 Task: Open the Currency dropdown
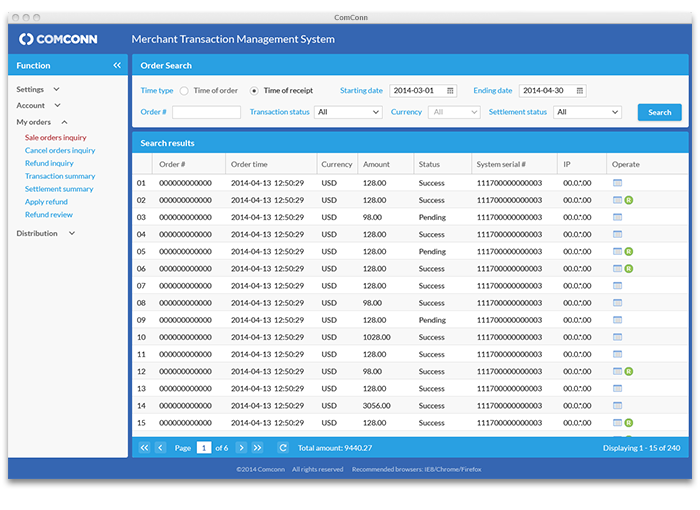coord(454,113)
